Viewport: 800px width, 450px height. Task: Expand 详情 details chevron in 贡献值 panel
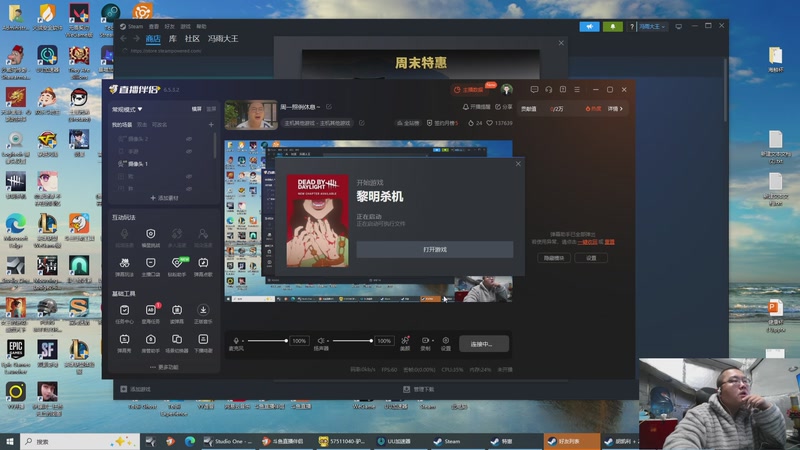615,109
